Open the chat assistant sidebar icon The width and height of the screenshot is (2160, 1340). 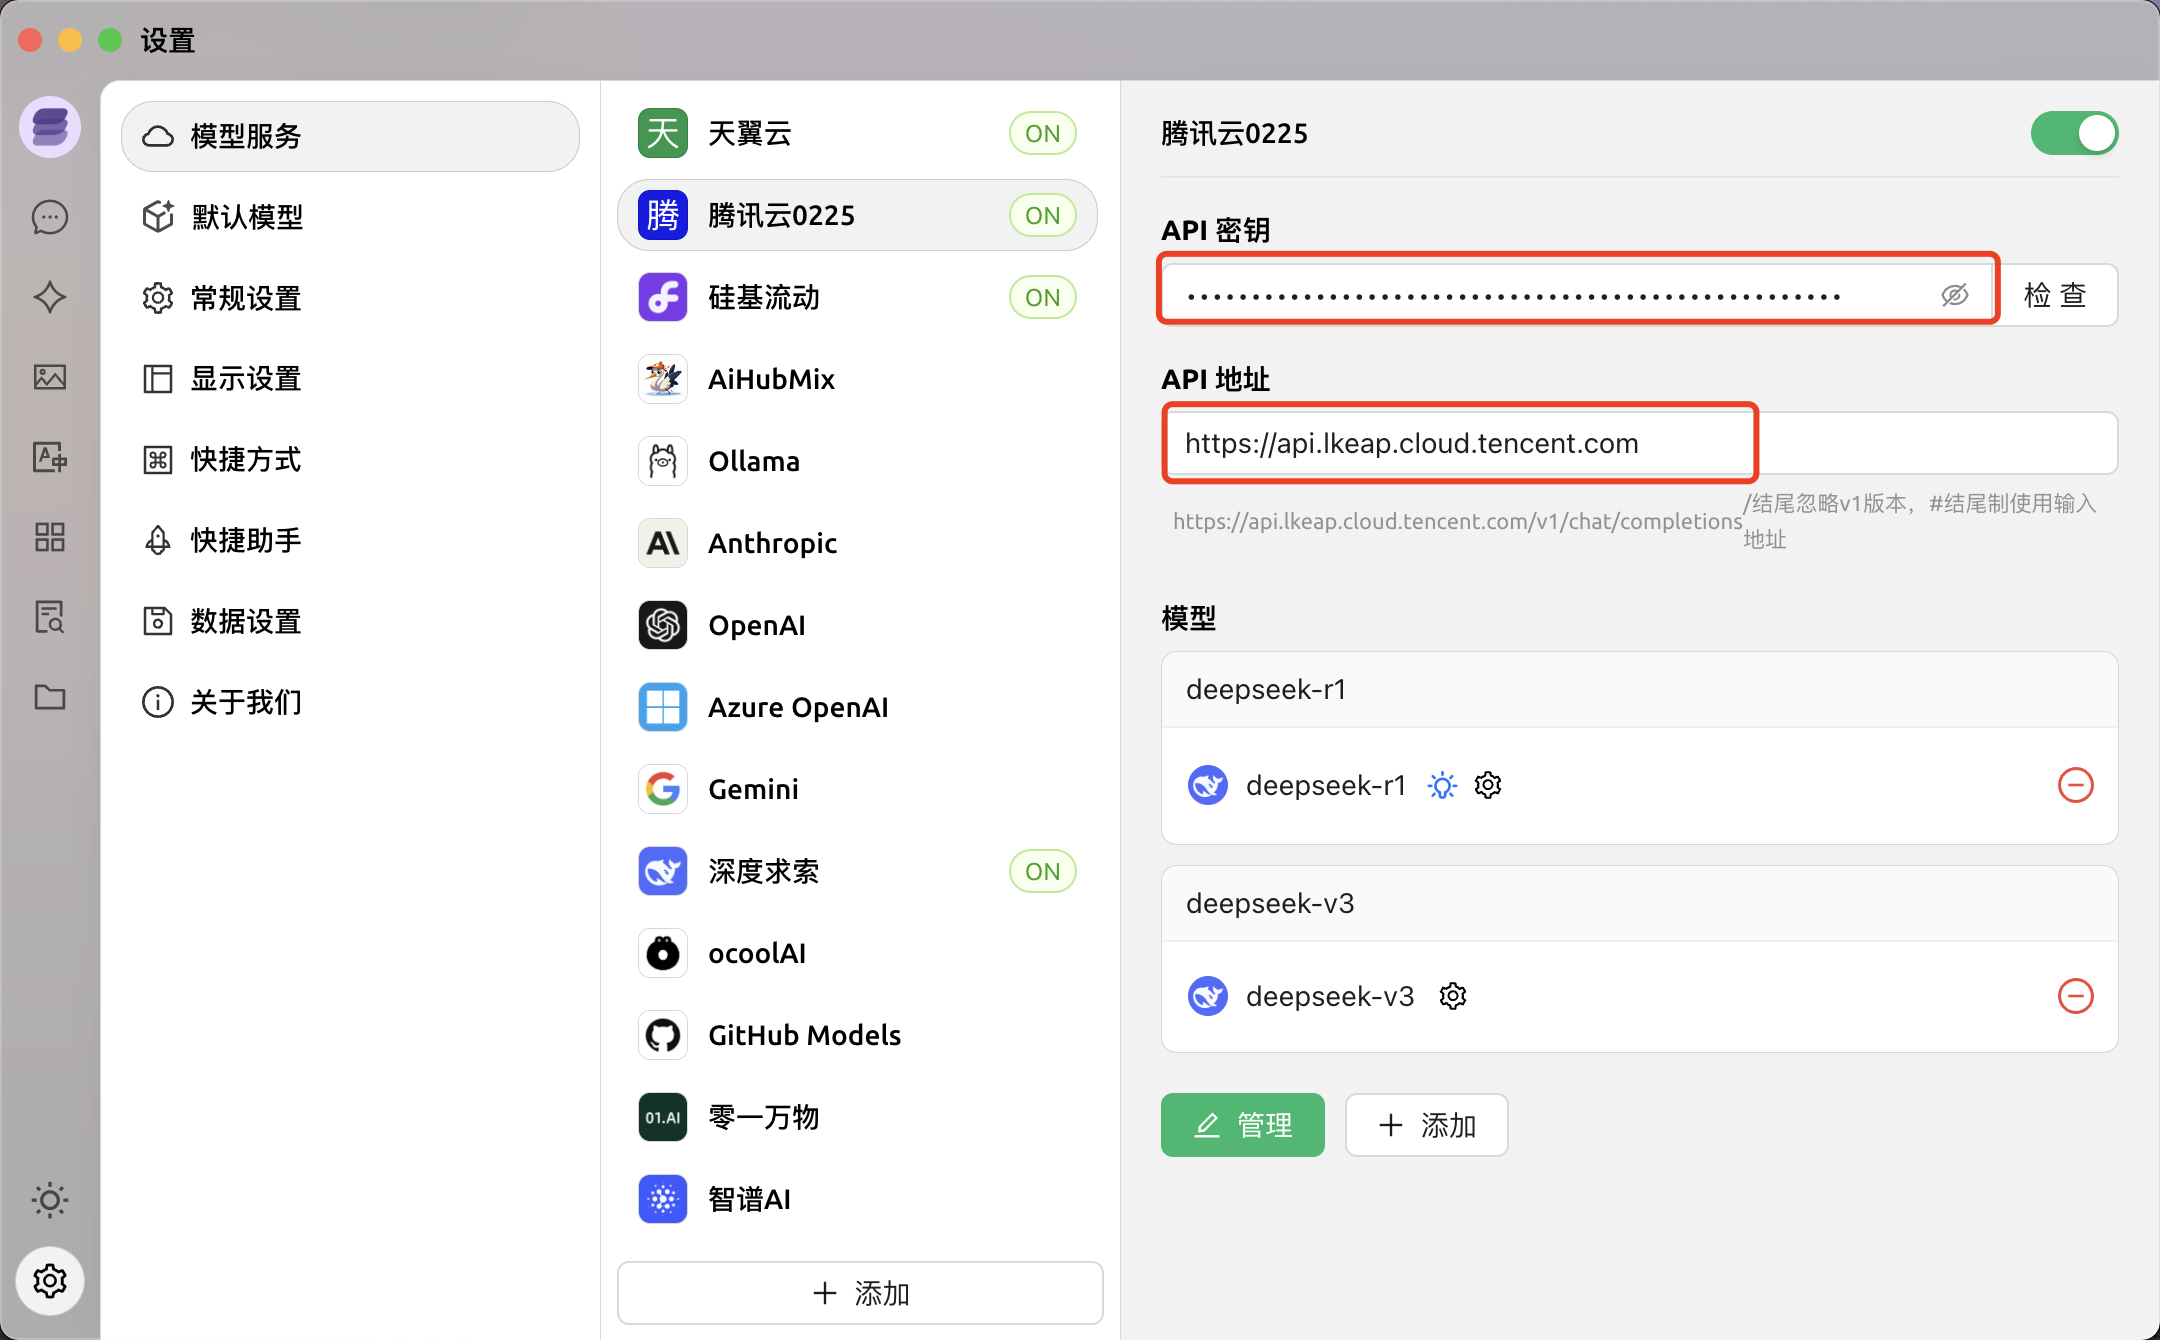50,217
